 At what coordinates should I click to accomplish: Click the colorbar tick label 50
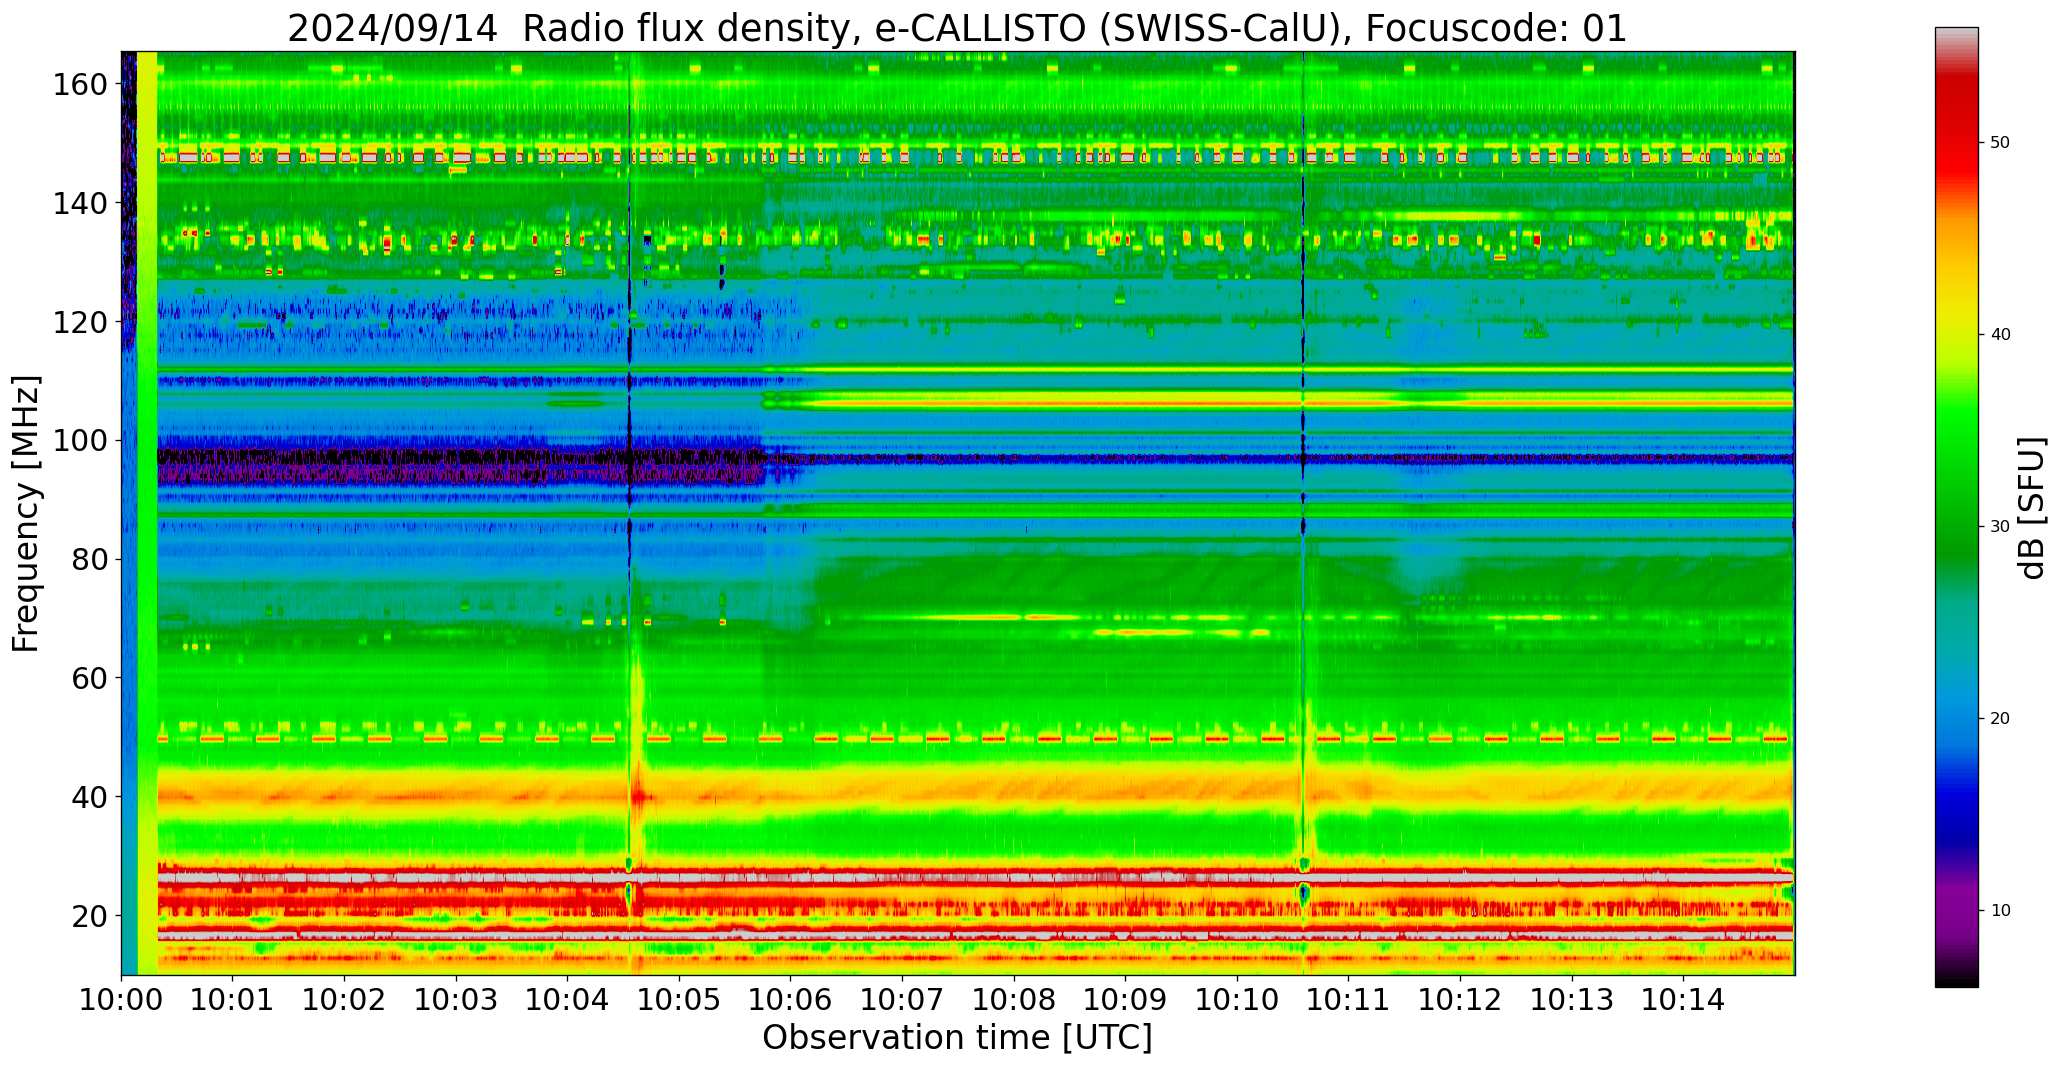[x=1999, y=143]
